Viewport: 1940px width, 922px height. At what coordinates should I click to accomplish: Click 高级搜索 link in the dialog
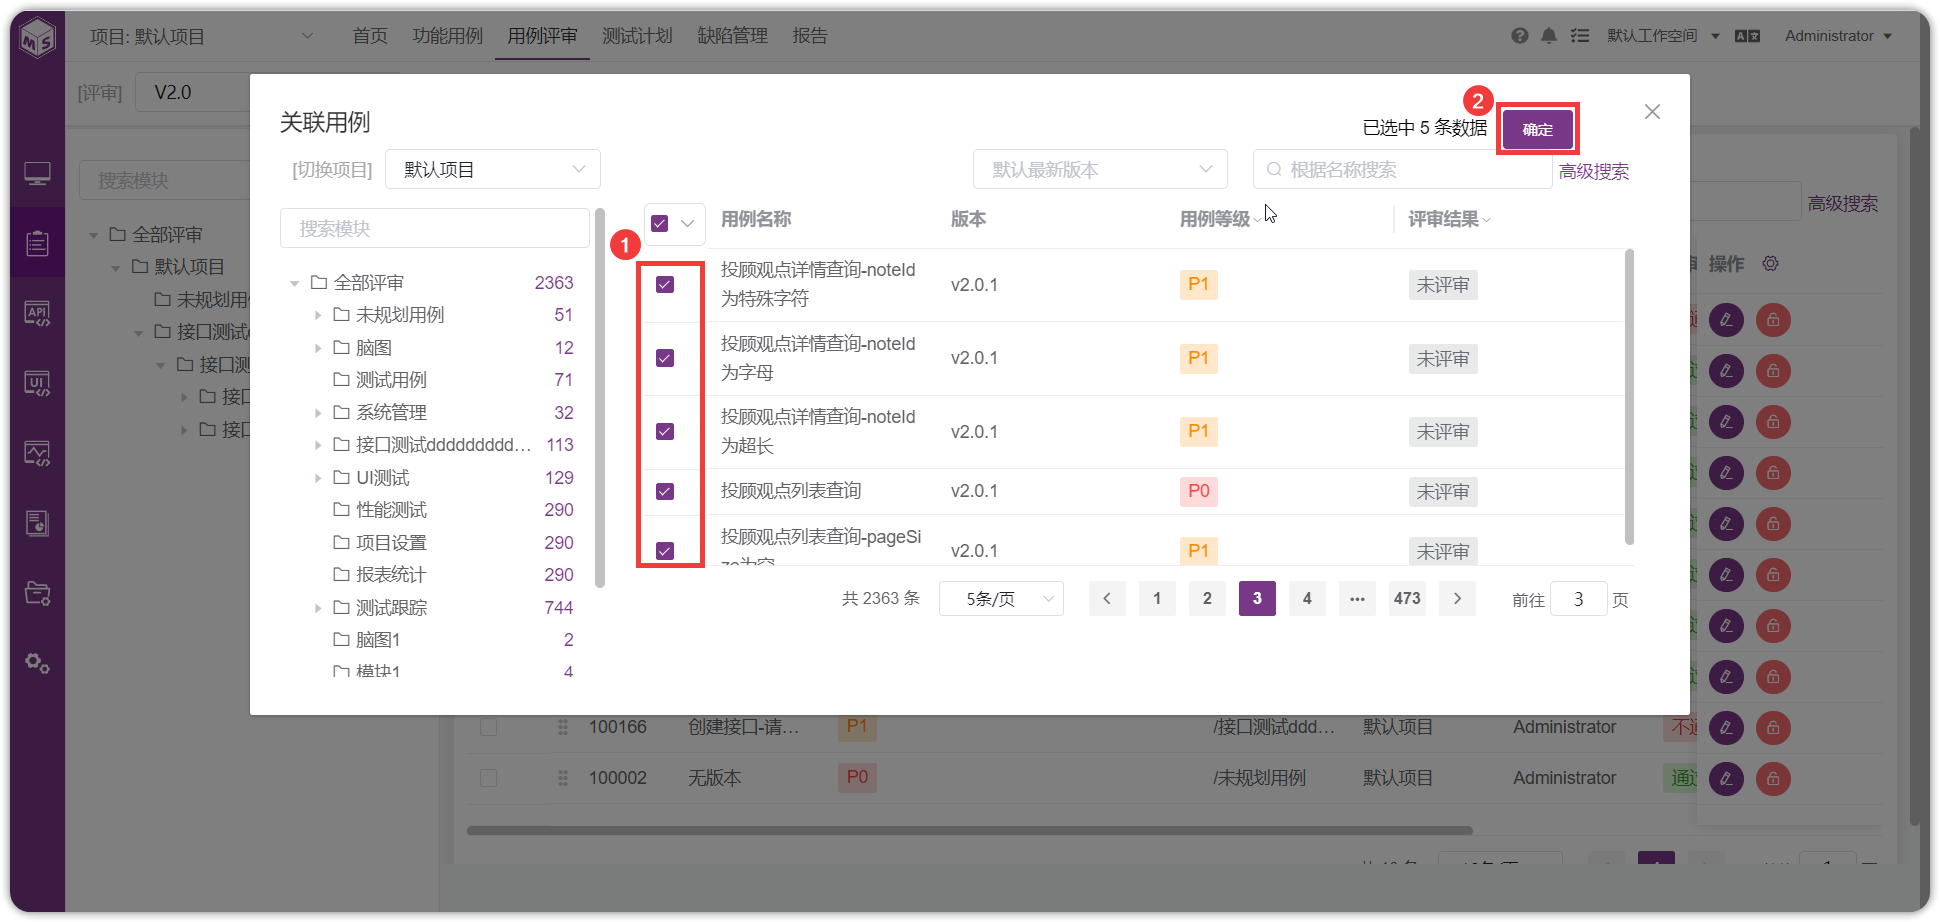point(1594,171)
